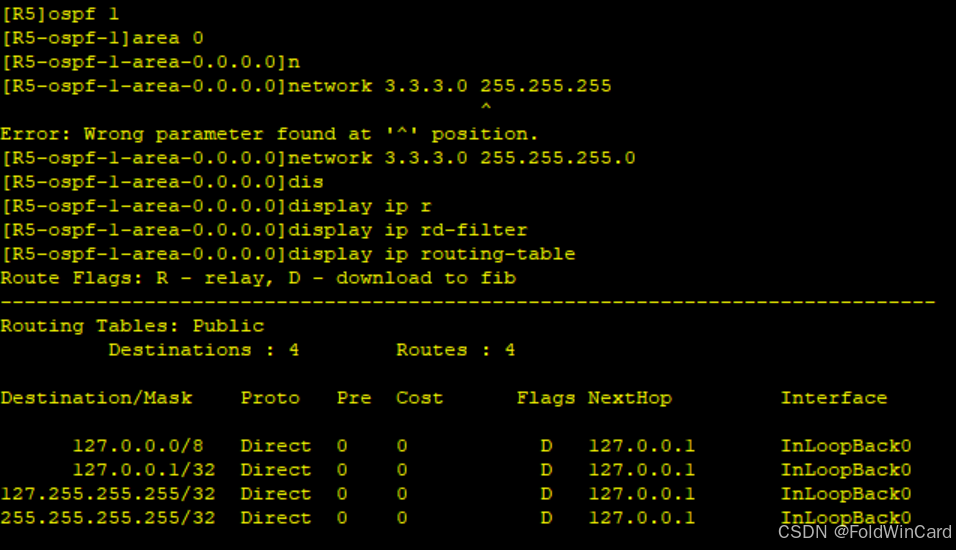Click the 'Error: Wrong parameter found' message
Image resolution: width=956 pixels, height=550 pixels.
269,134
